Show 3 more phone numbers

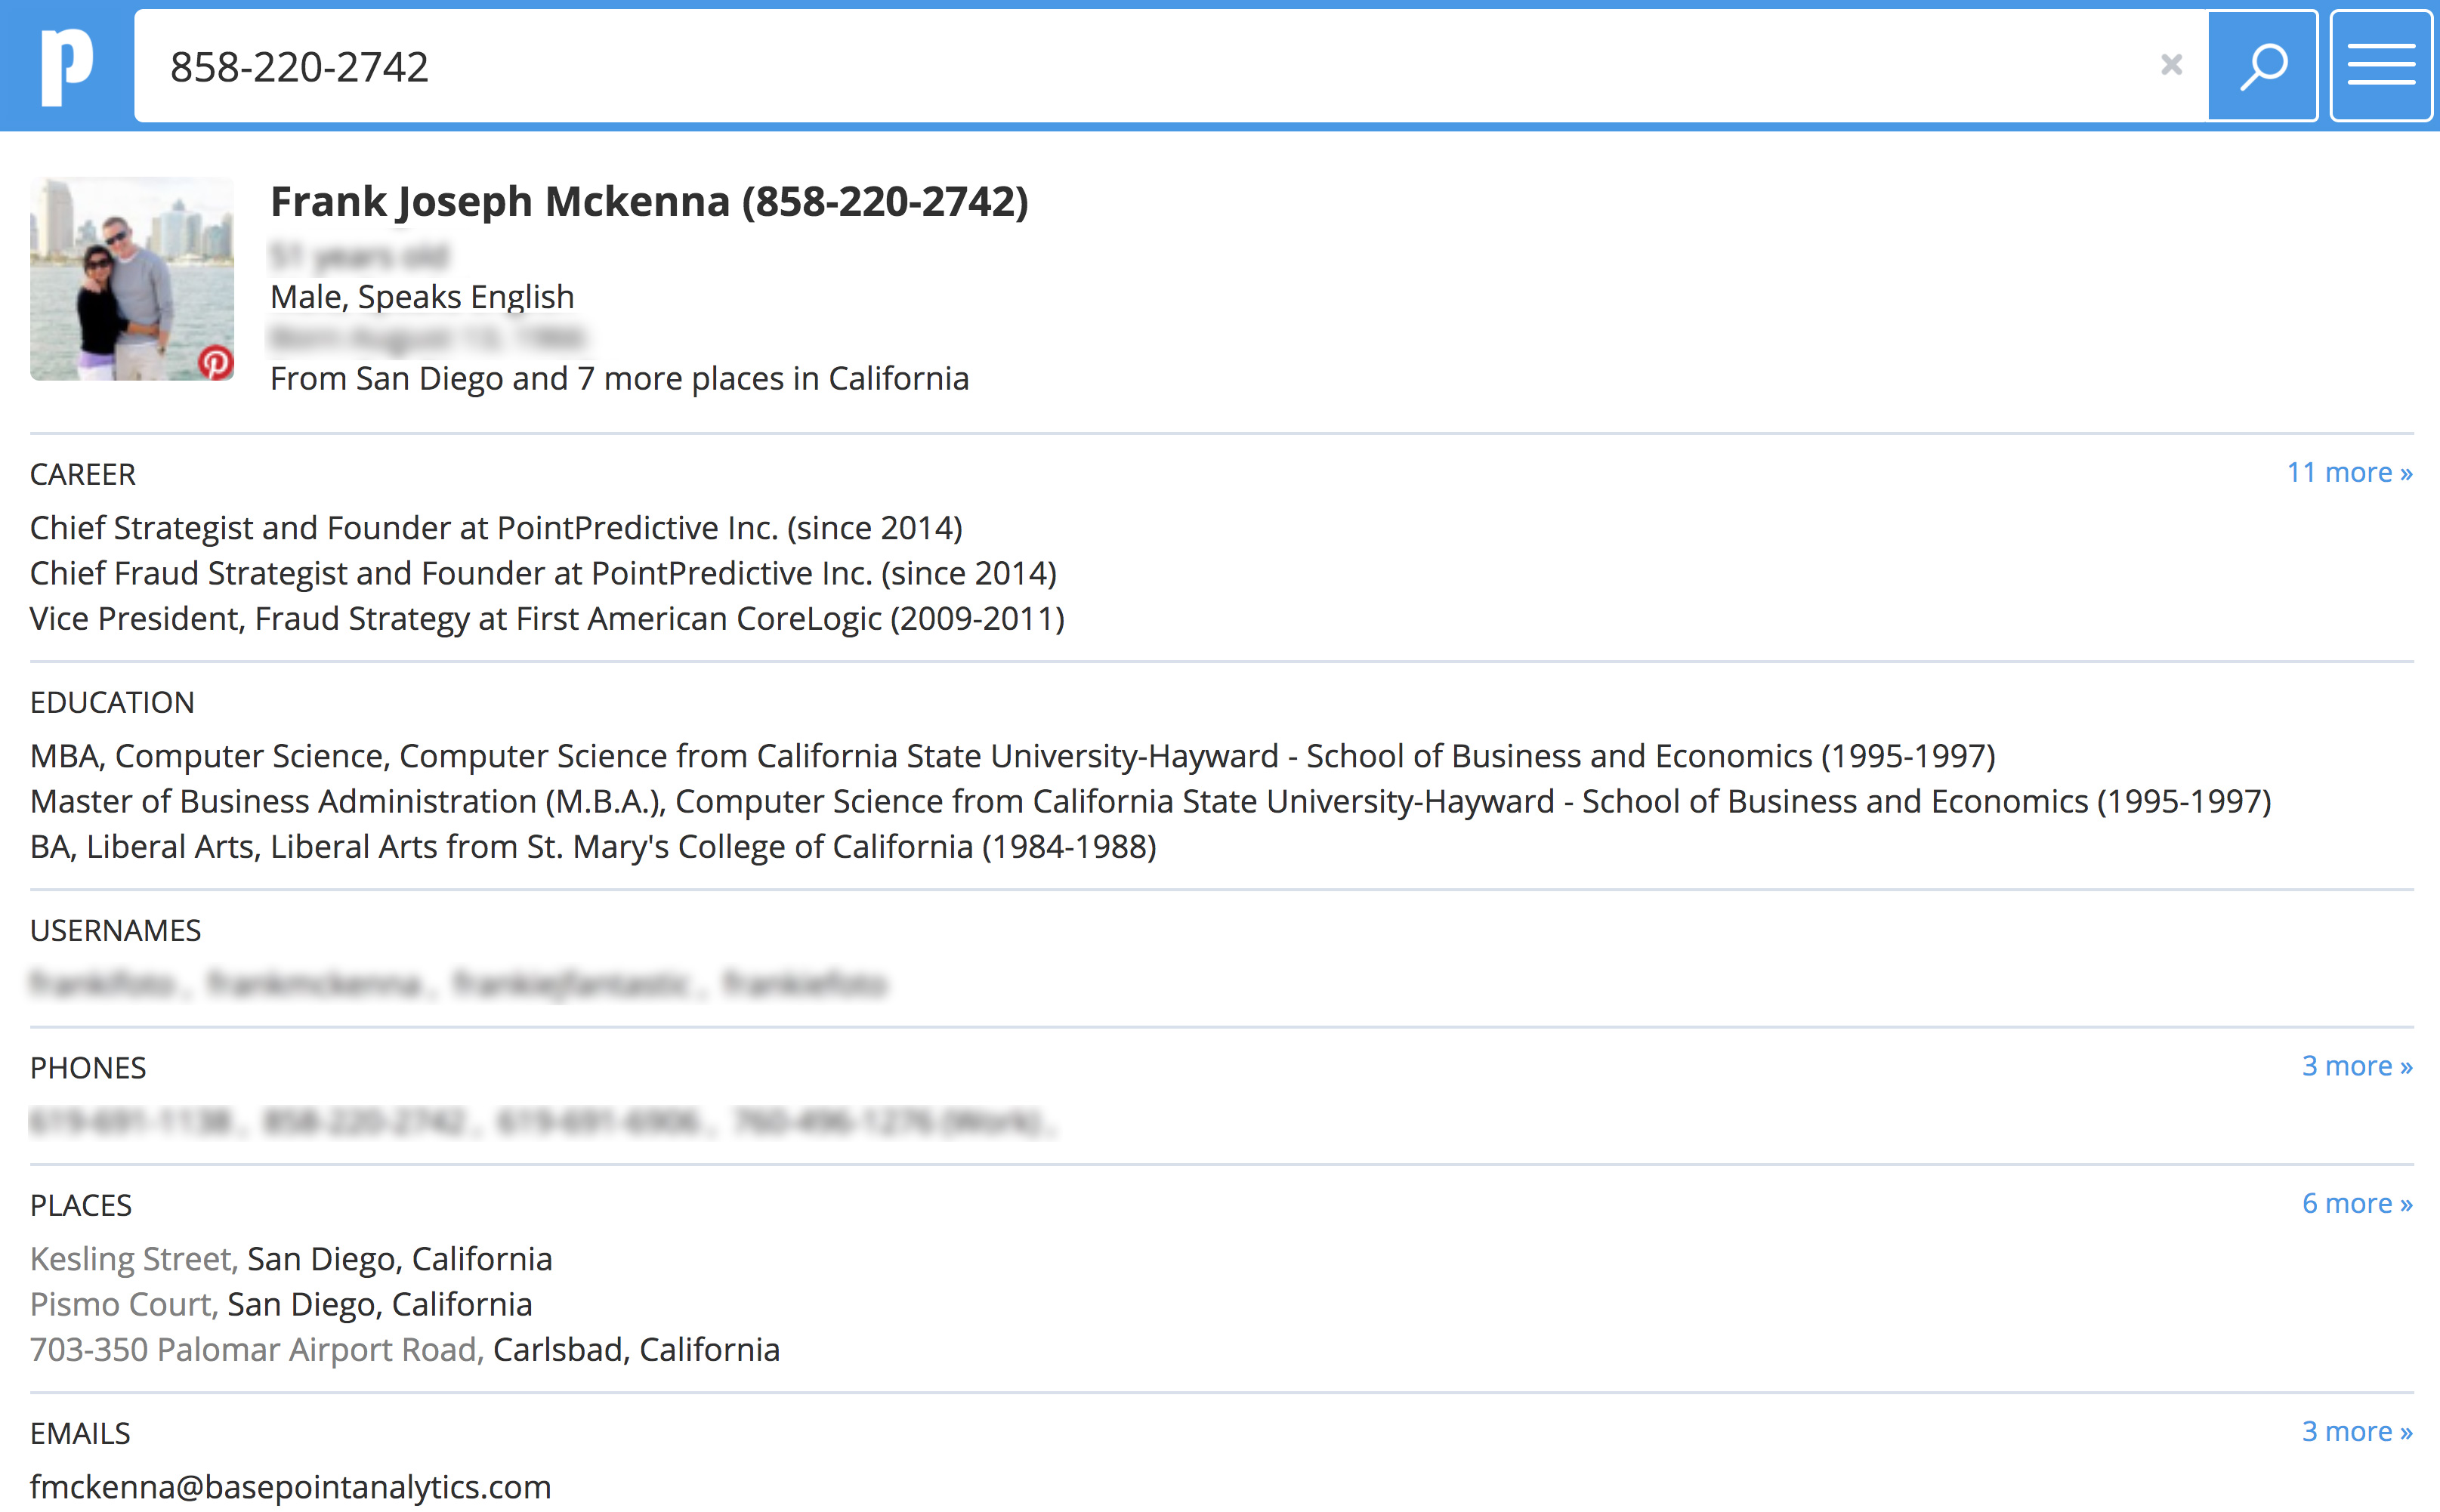(x=2356, y=1066)
